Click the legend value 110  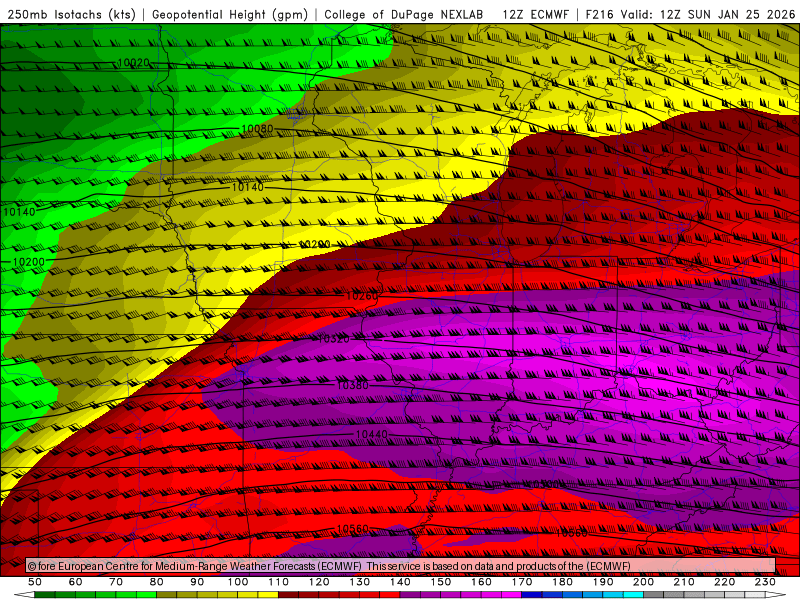point(278,582)
